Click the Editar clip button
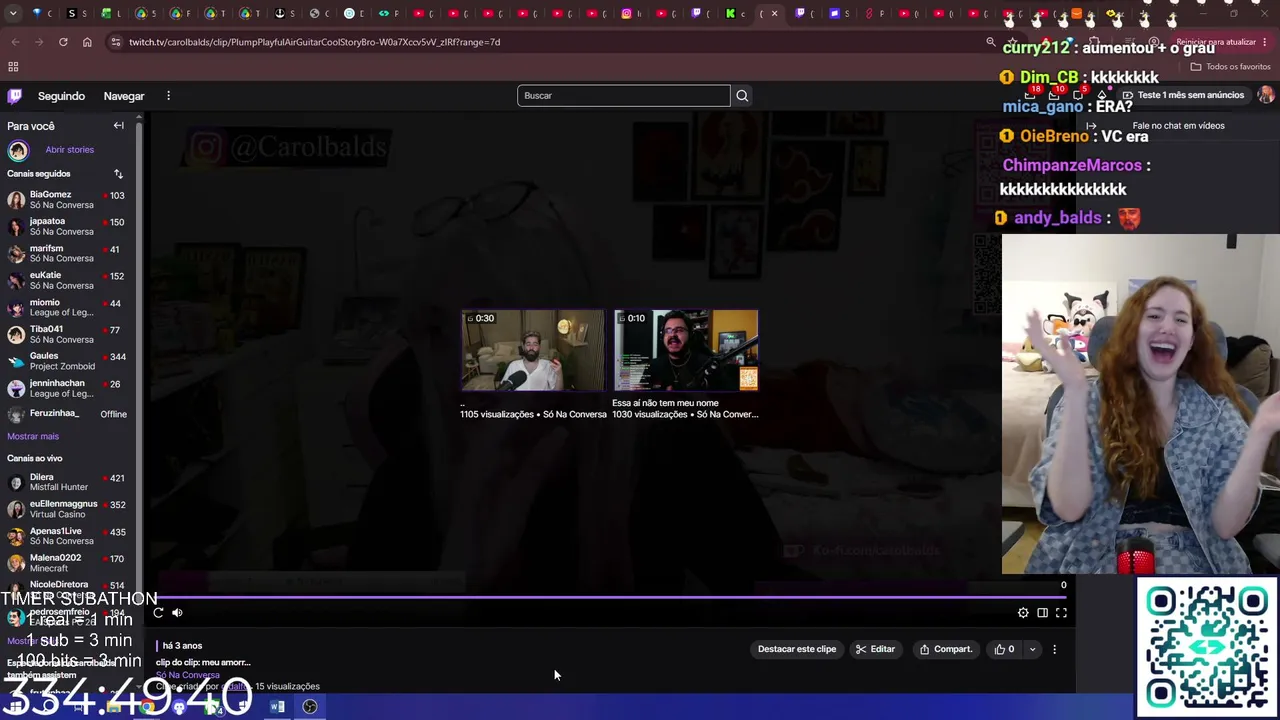 click(x=875, y=649)
